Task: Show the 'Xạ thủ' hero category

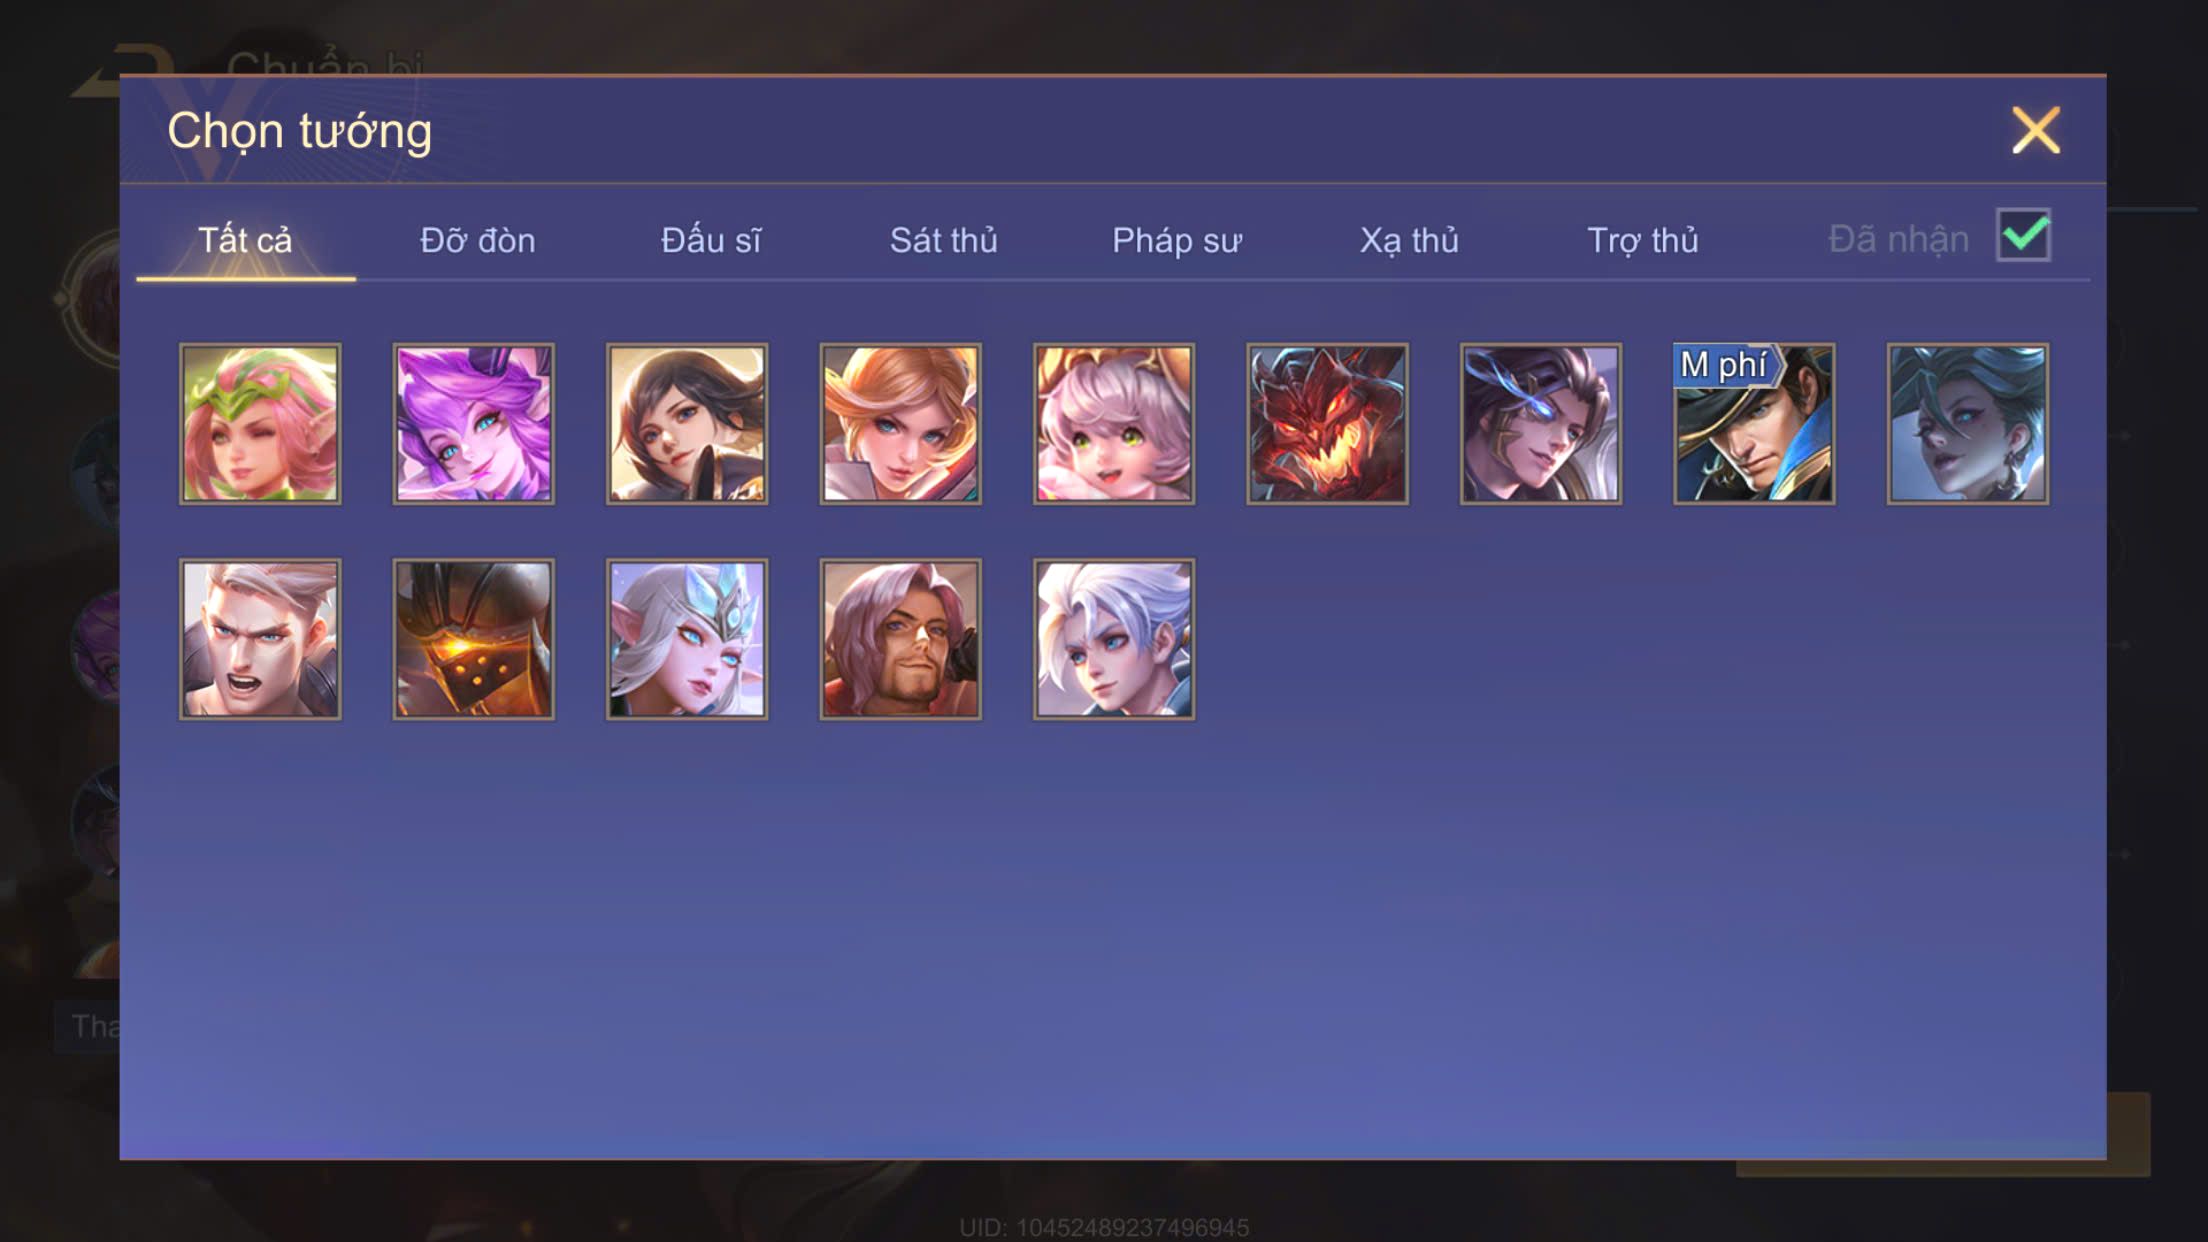Action: coord(1409,241)
